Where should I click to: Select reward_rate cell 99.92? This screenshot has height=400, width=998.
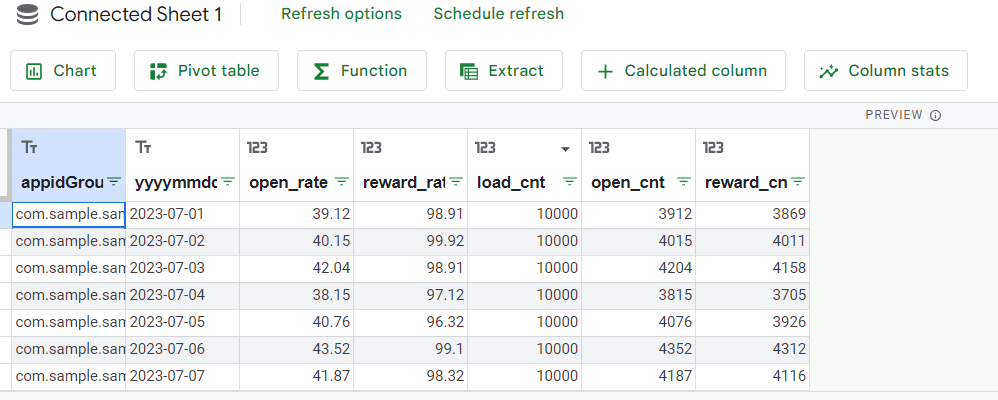(x=411, y=241)
